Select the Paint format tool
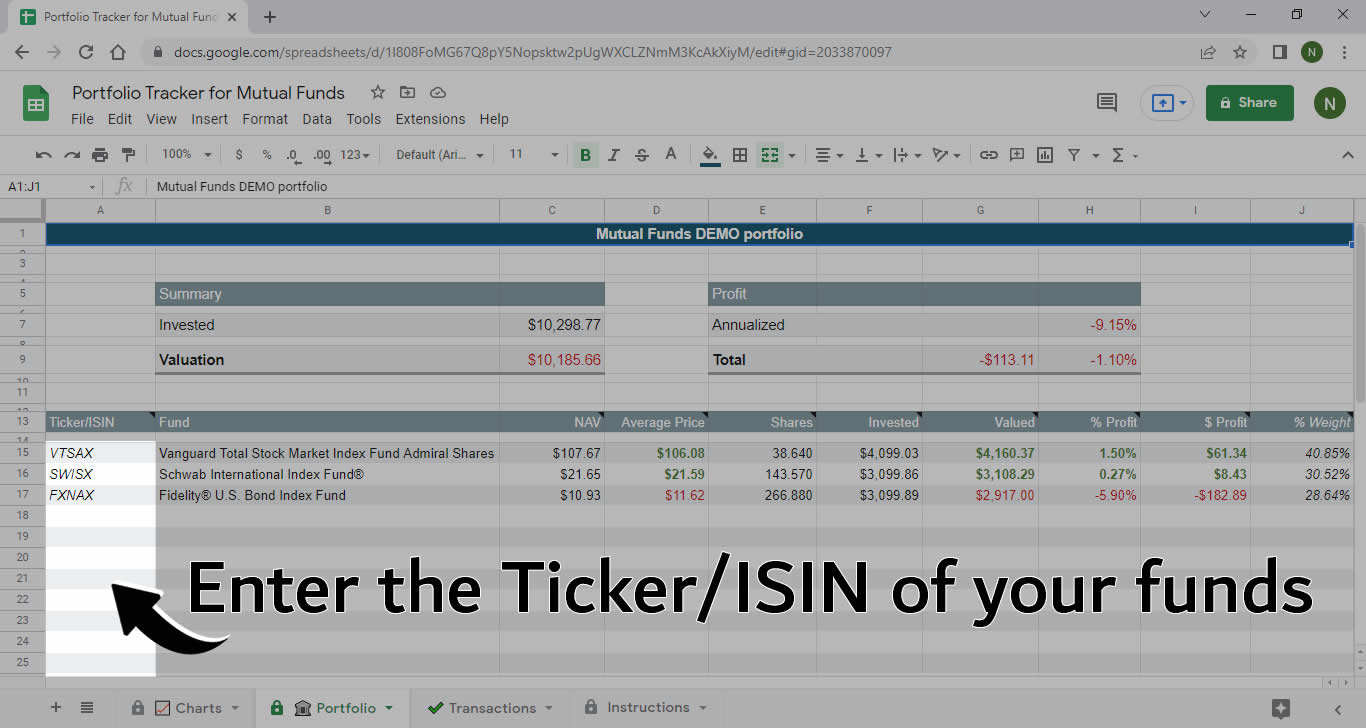The image size is (1366, 728). pos(128,155)
